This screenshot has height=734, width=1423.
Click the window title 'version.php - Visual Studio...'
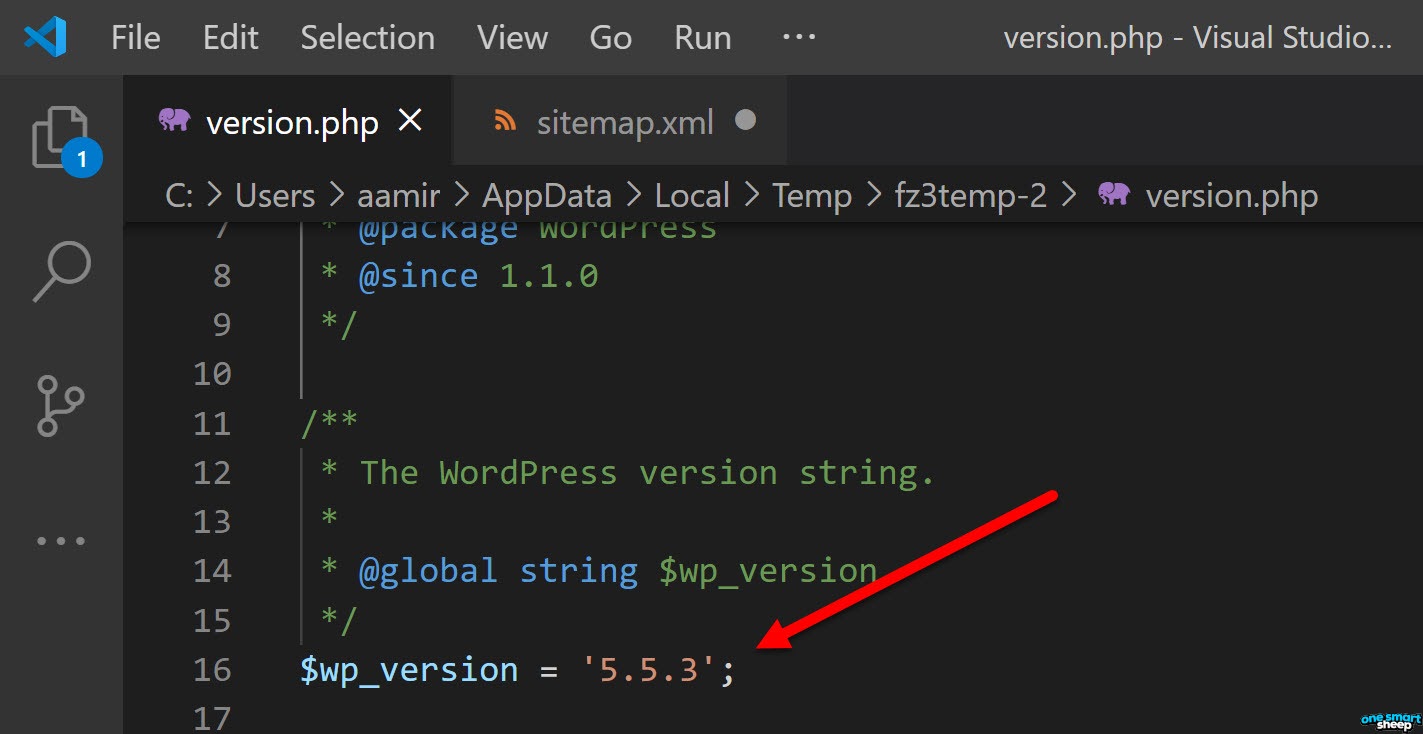click(x=1197, y=38)
